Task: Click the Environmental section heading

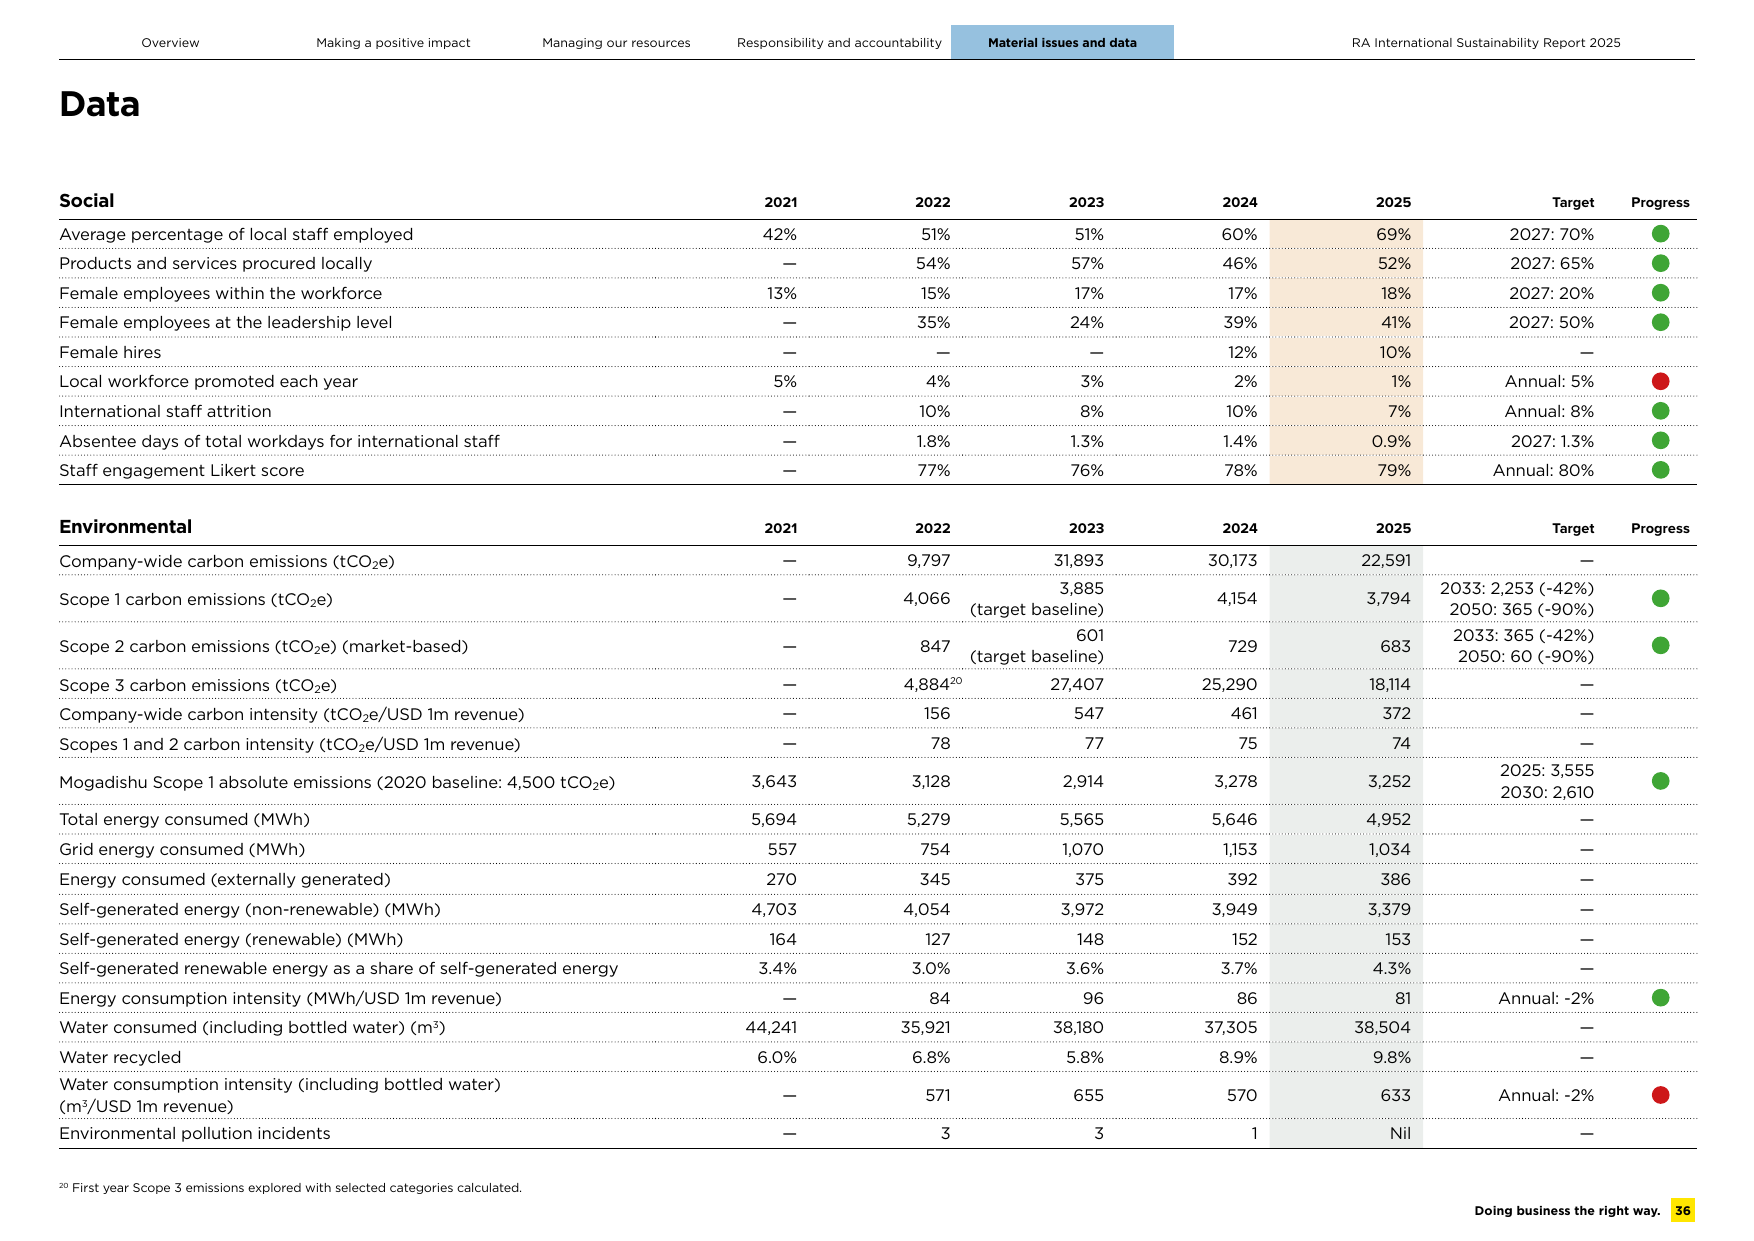Action: point(125,527)
